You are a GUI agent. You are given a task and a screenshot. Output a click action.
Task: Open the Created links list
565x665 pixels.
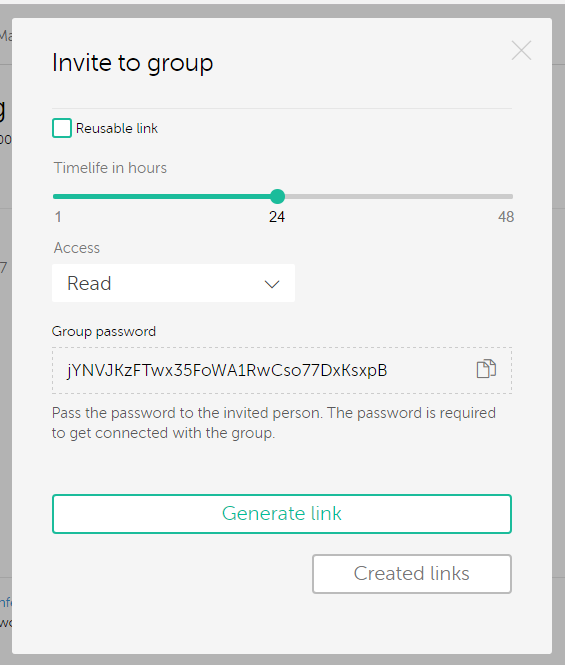[x=412, y=574]
